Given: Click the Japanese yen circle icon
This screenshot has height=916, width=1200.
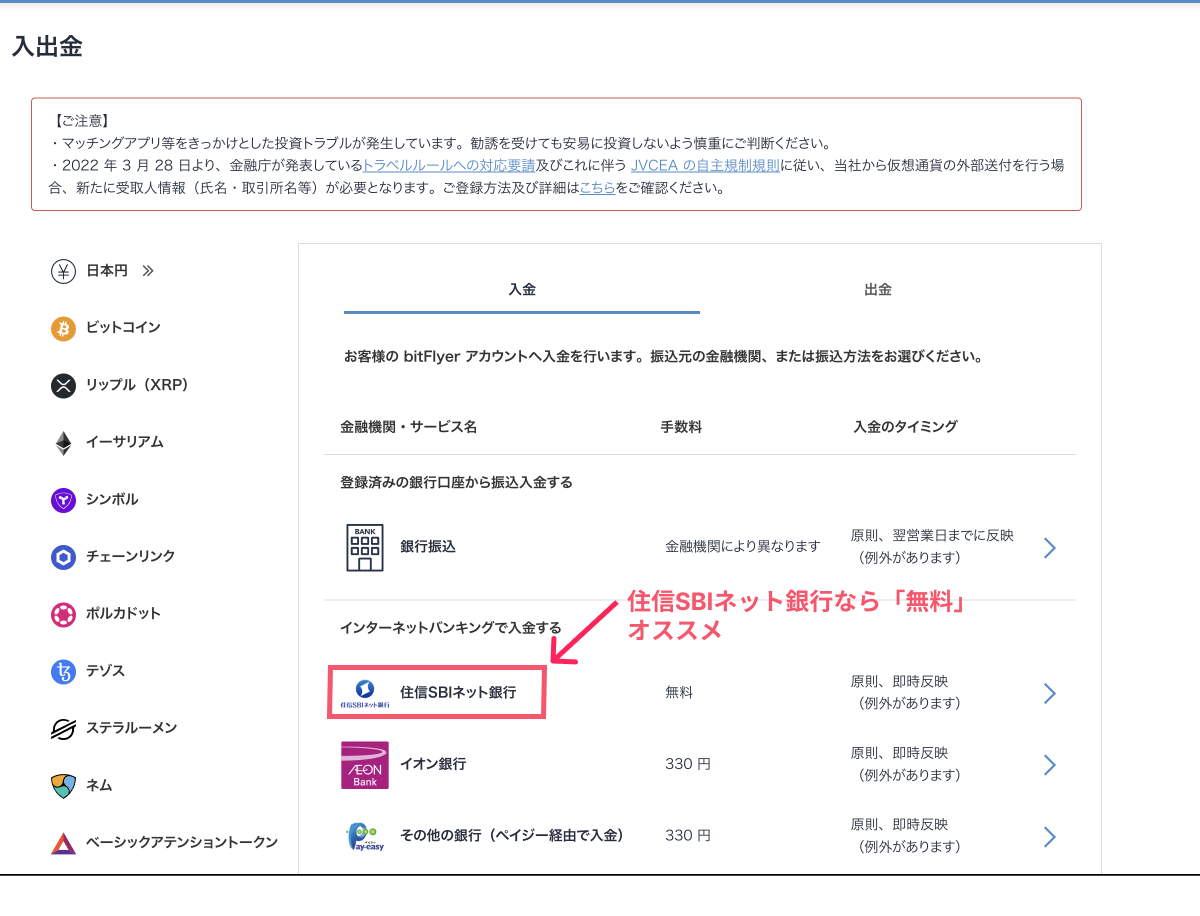Looking at the screenshot, I should pos(64,271).
